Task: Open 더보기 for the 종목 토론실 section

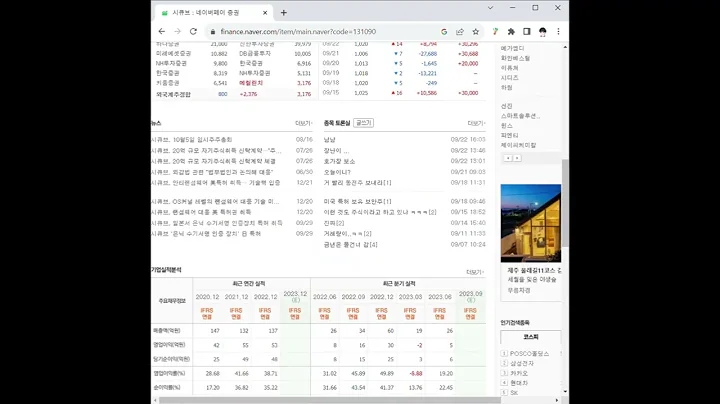Action: 476,123
